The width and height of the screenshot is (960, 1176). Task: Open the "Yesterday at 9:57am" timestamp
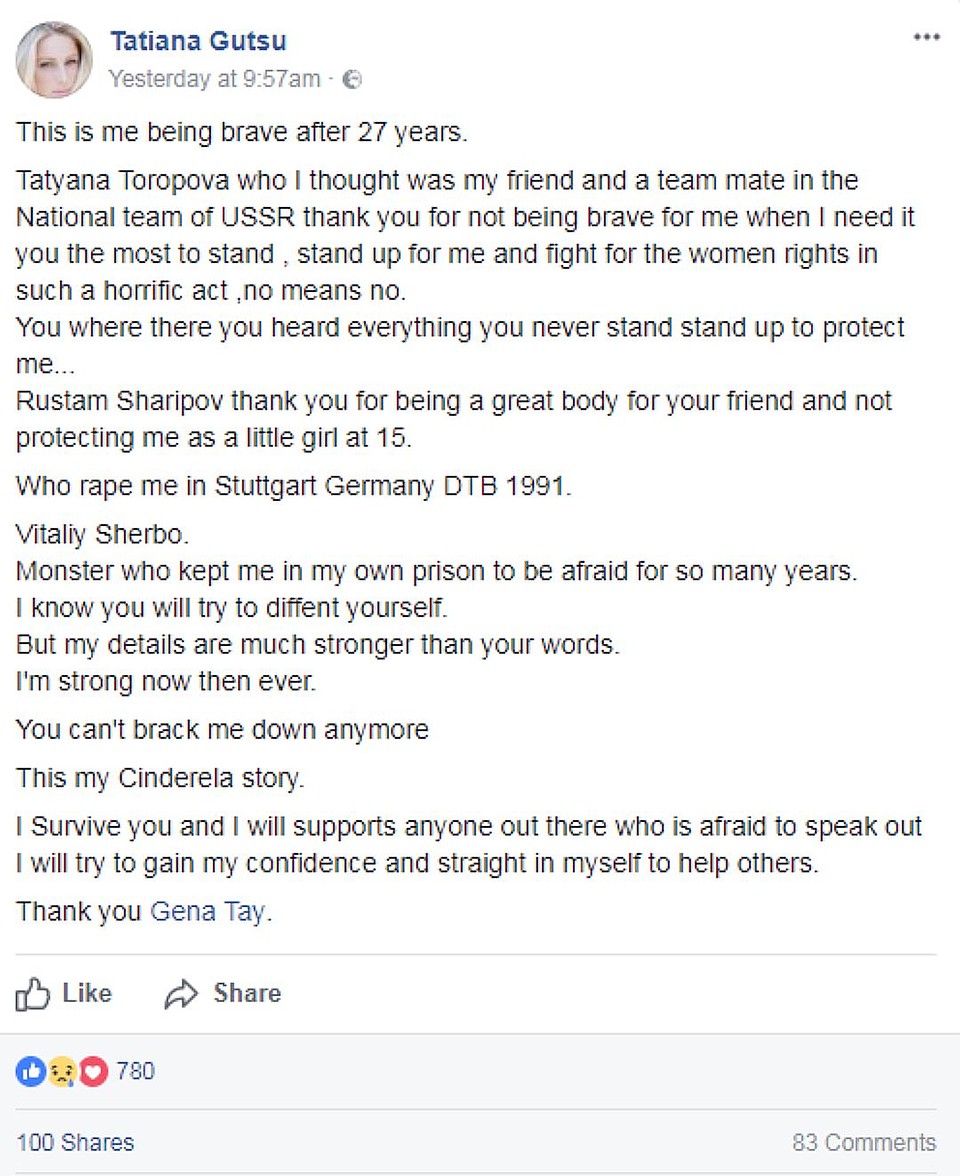click(x=214, y=79)
